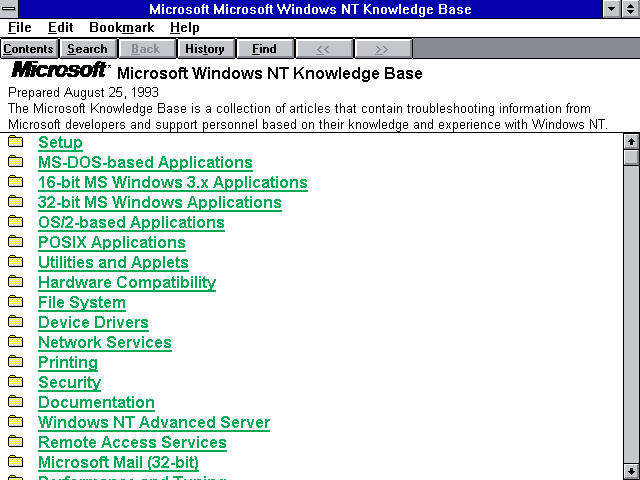Click the next topic >> button

click(x=382, y=49)
